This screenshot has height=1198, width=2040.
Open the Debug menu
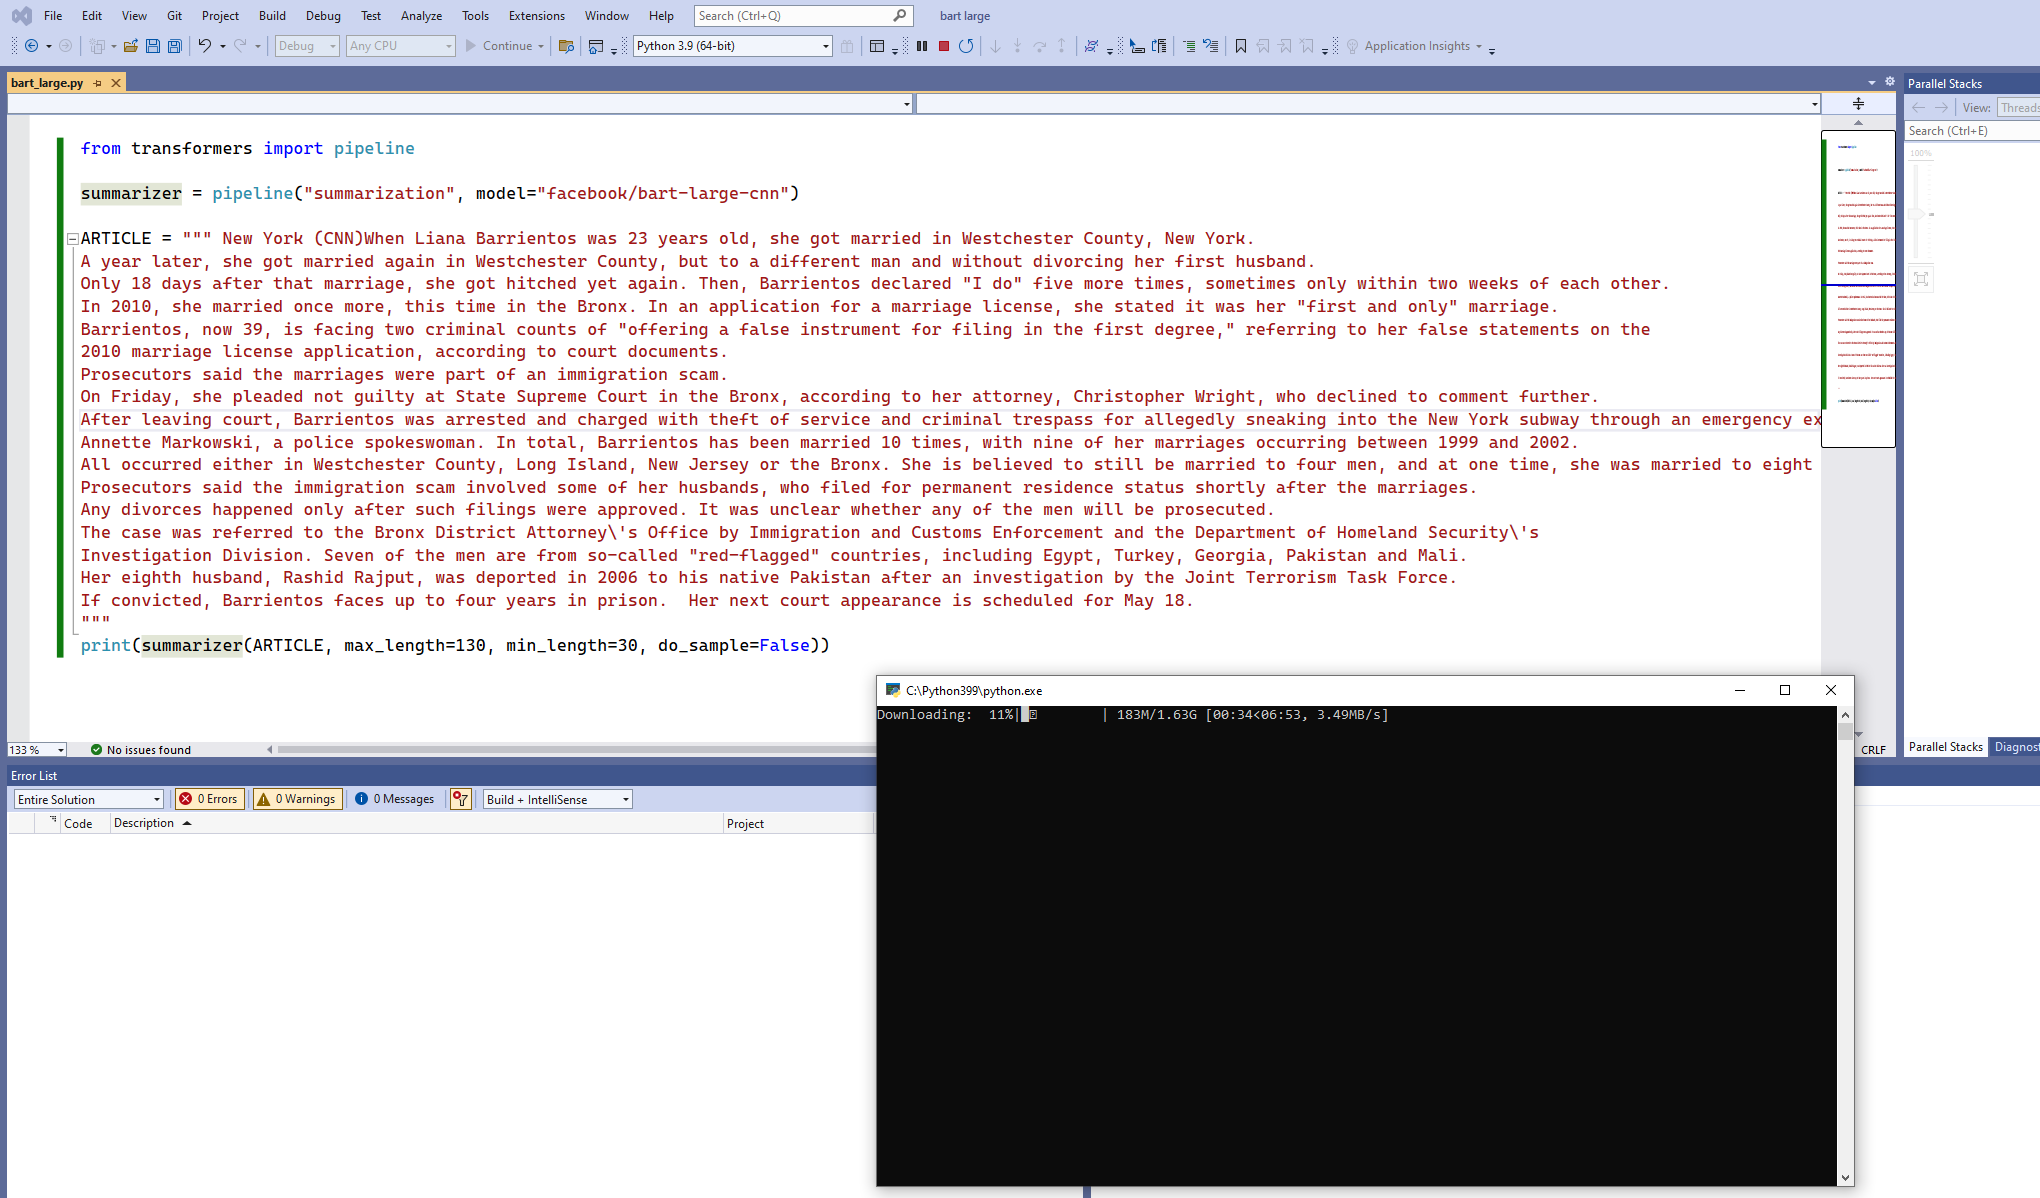(x=322, y=16)
